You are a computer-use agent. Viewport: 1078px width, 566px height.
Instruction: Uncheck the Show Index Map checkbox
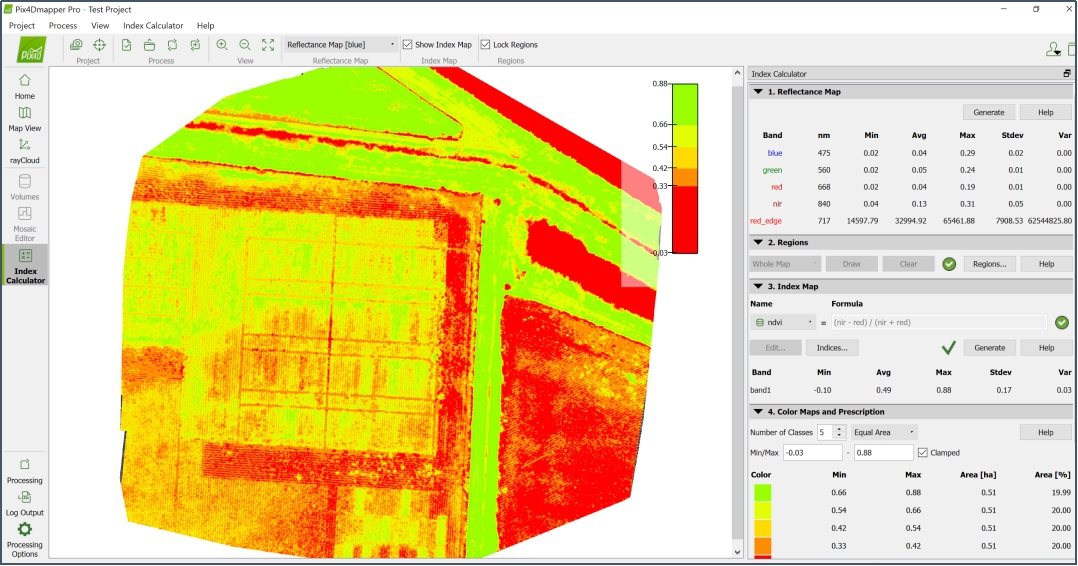pos(408,45)
